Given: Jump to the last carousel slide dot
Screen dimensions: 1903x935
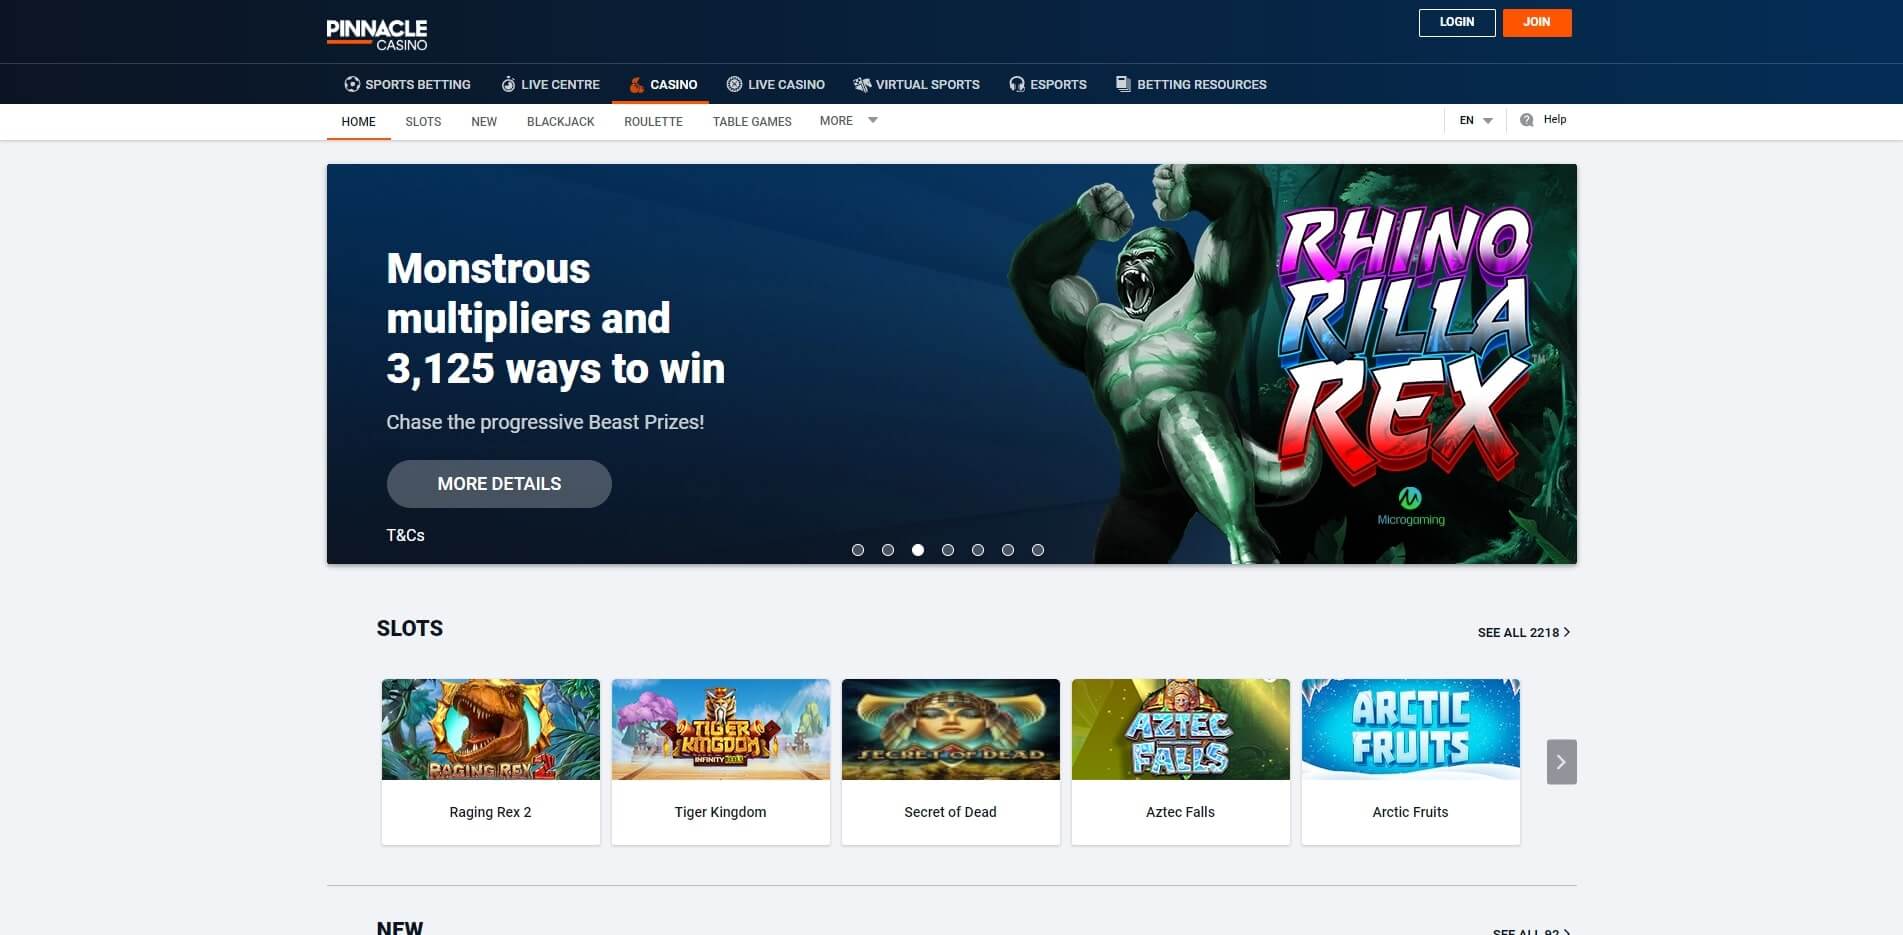Looking at the screenshot, I should coord(1038,550).
